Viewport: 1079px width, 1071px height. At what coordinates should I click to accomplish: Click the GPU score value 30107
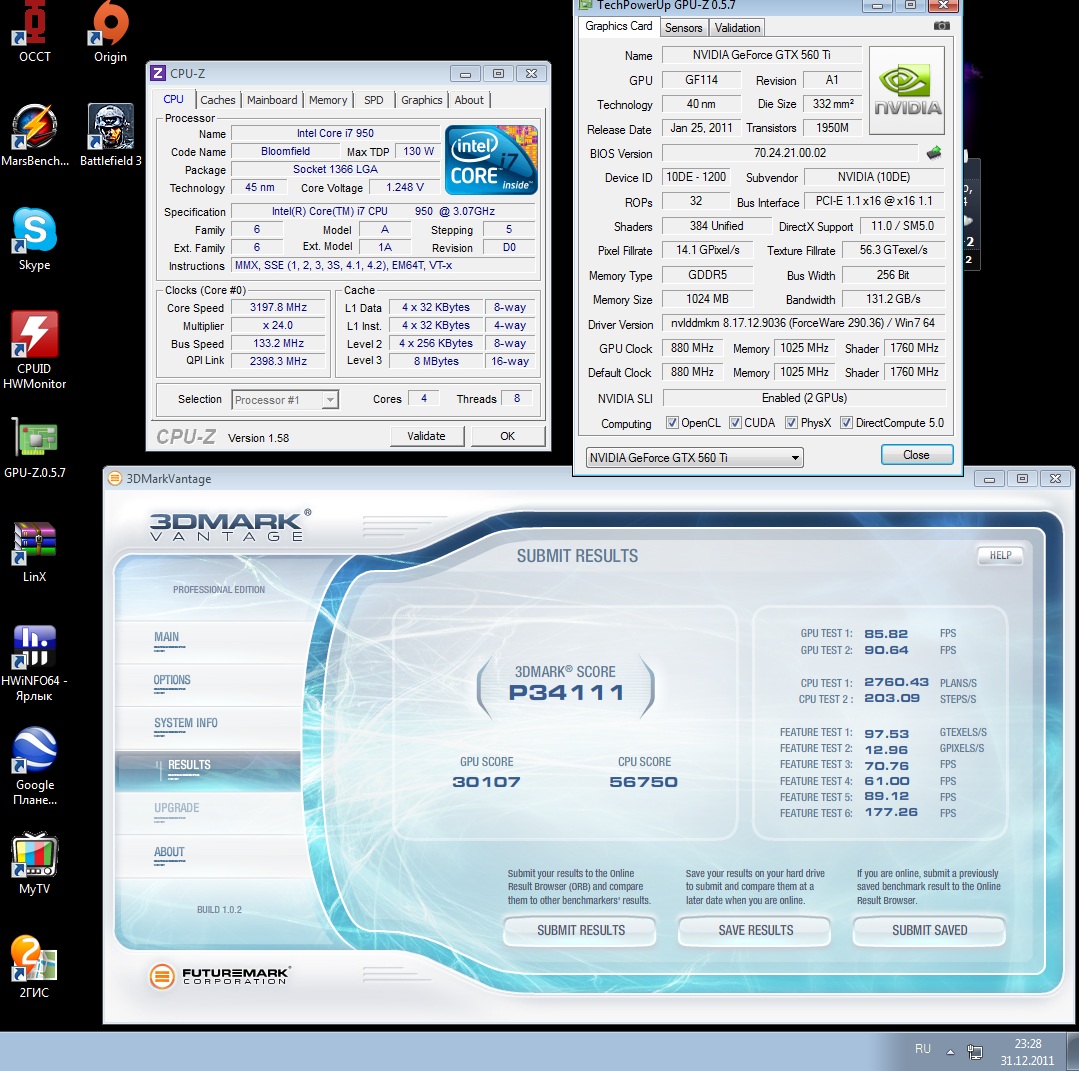pyautogui.click(x=487, y=782)
